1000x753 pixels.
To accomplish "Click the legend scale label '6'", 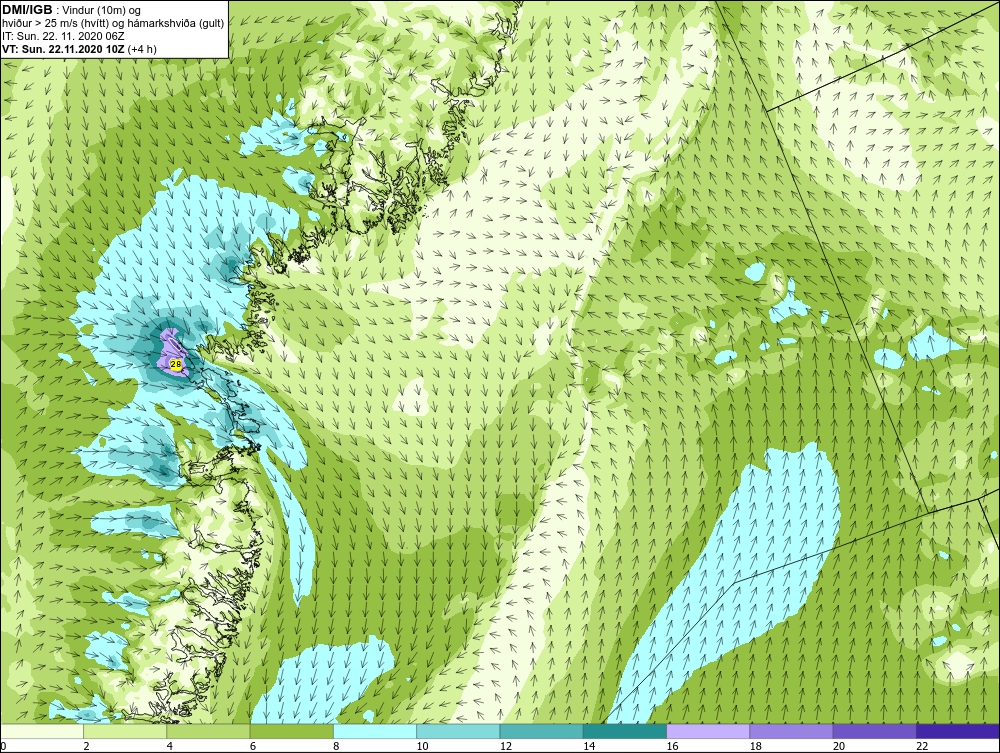I will point(253,747).
